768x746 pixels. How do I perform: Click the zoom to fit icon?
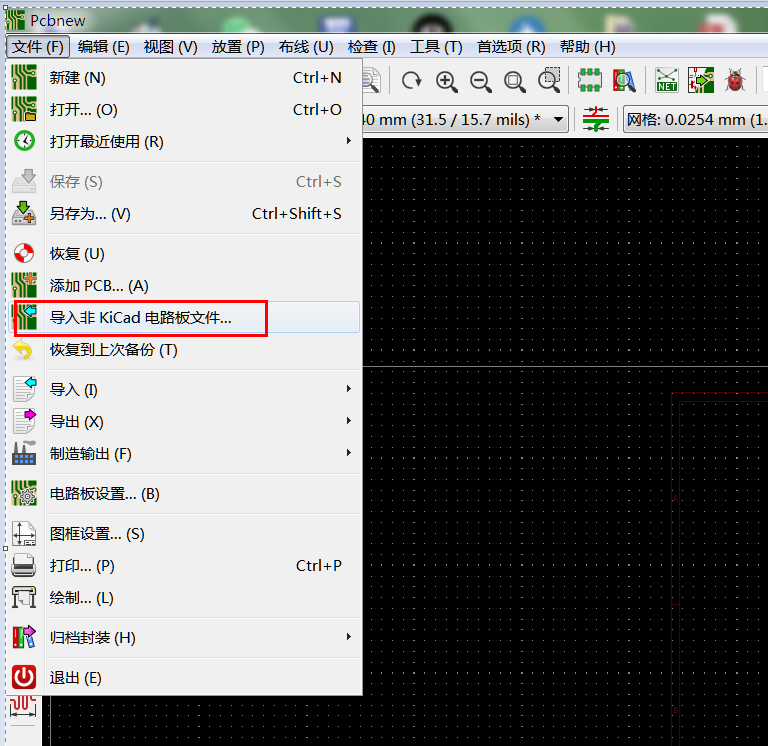(515, 81)
